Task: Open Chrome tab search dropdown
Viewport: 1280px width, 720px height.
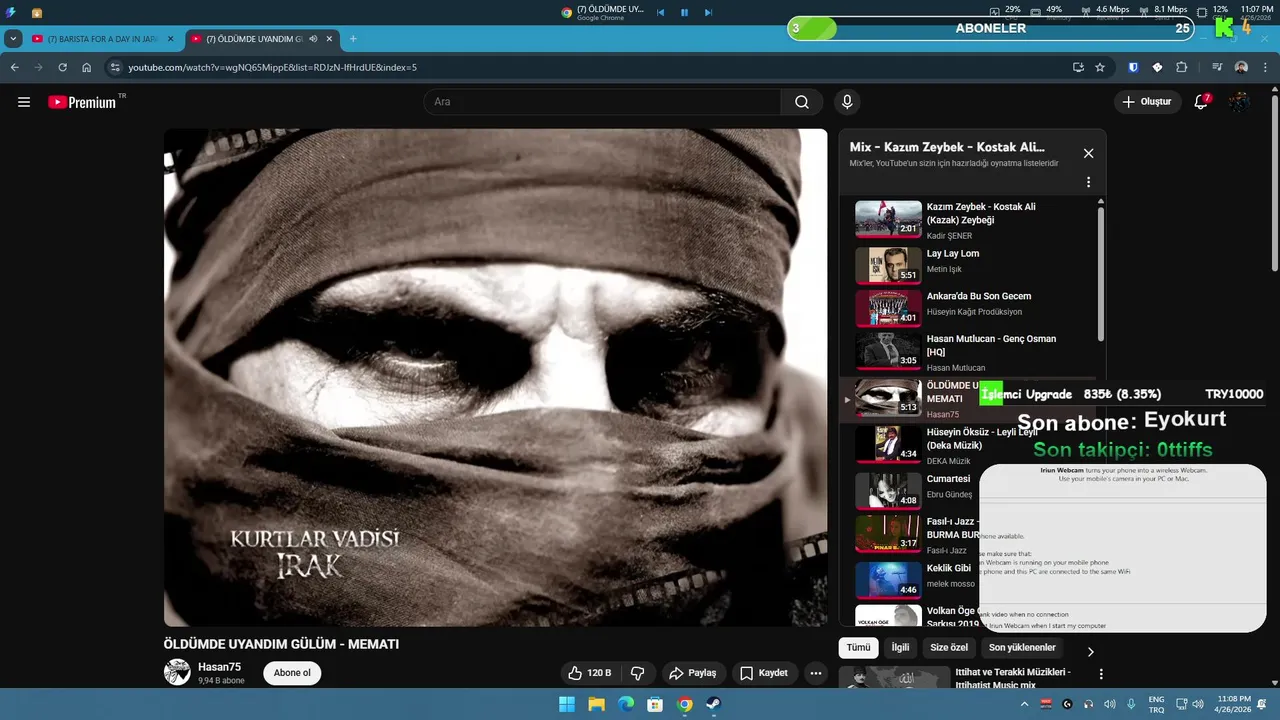Action: 13,39
